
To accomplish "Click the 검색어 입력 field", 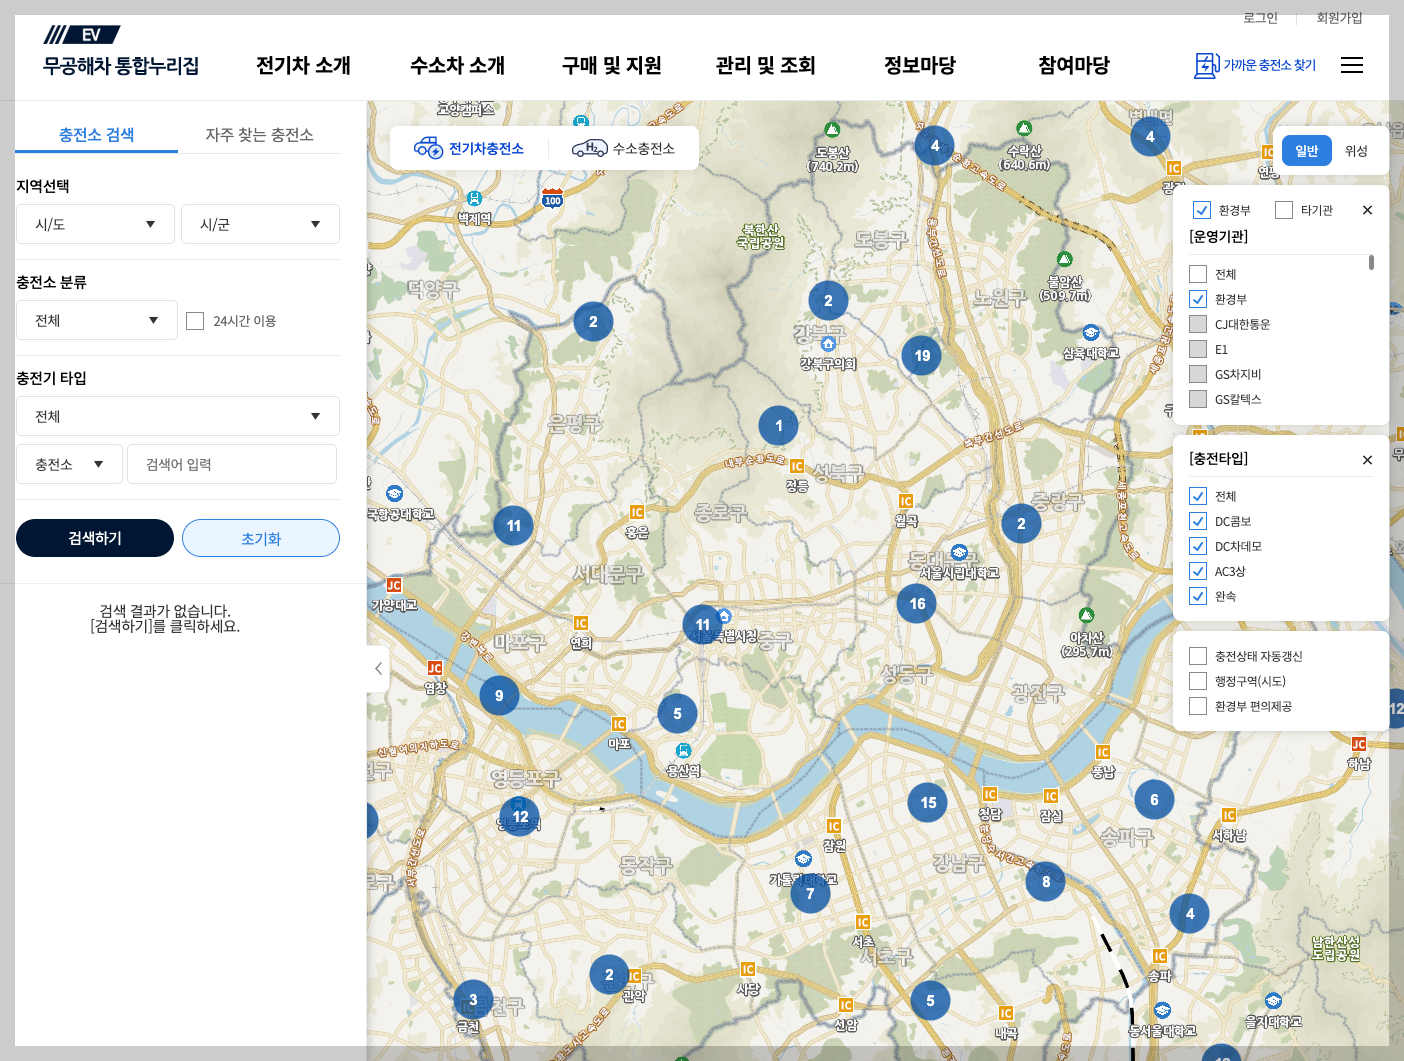I will 232,464.
